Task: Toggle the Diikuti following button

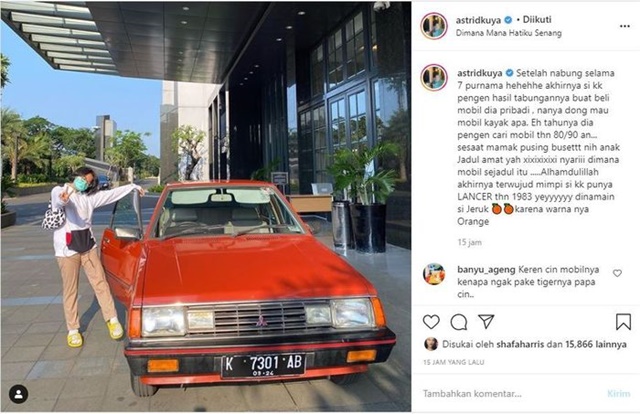Action: coord(537,20)
